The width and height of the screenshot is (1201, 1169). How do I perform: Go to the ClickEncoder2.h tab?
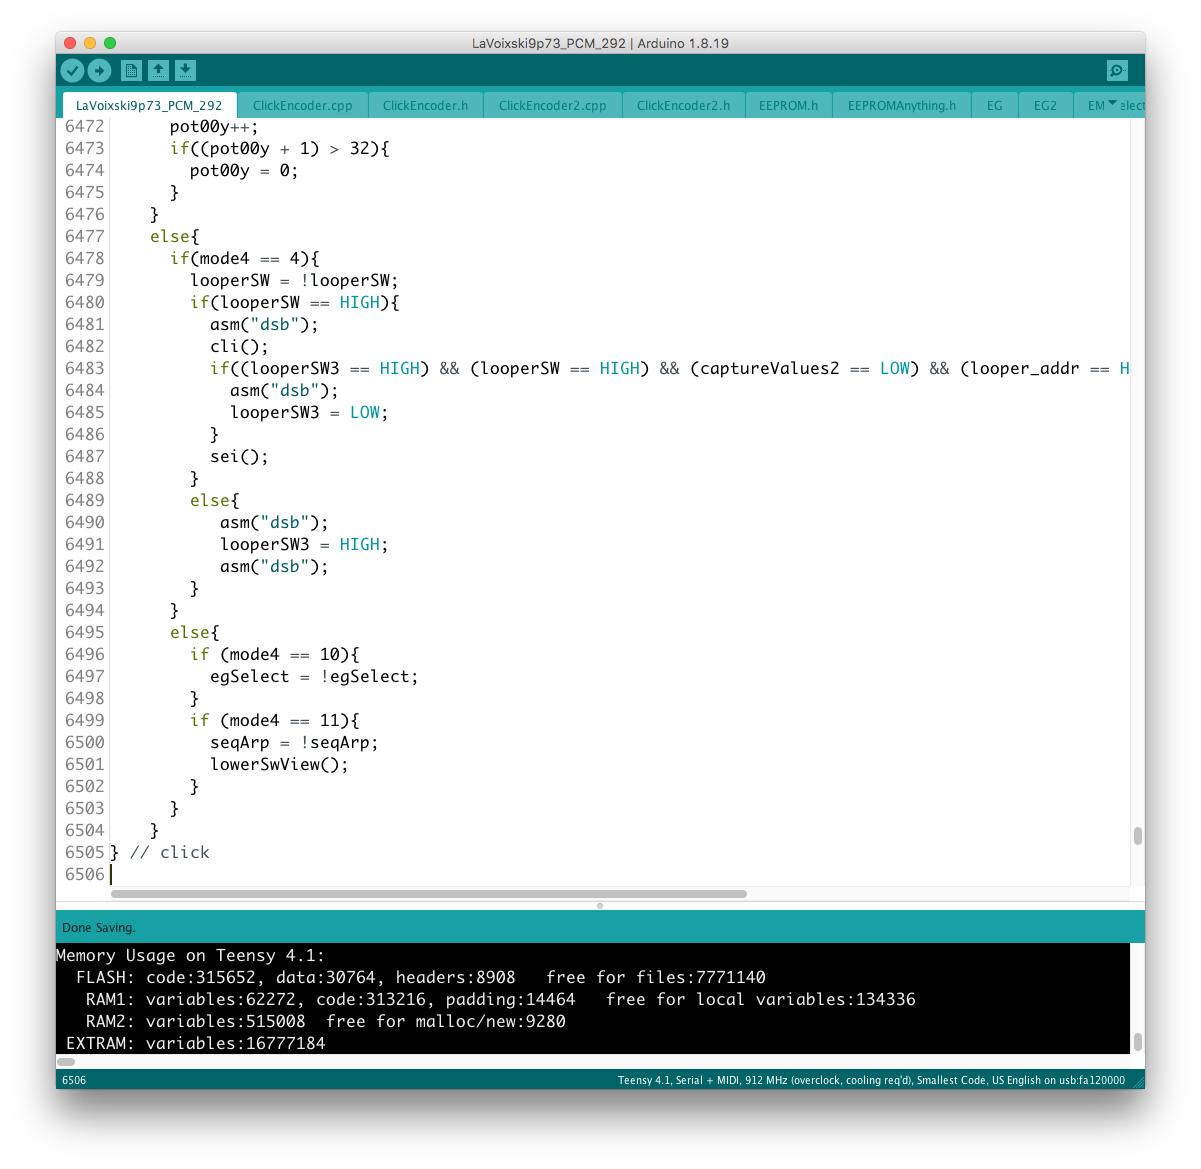(683, 105)
